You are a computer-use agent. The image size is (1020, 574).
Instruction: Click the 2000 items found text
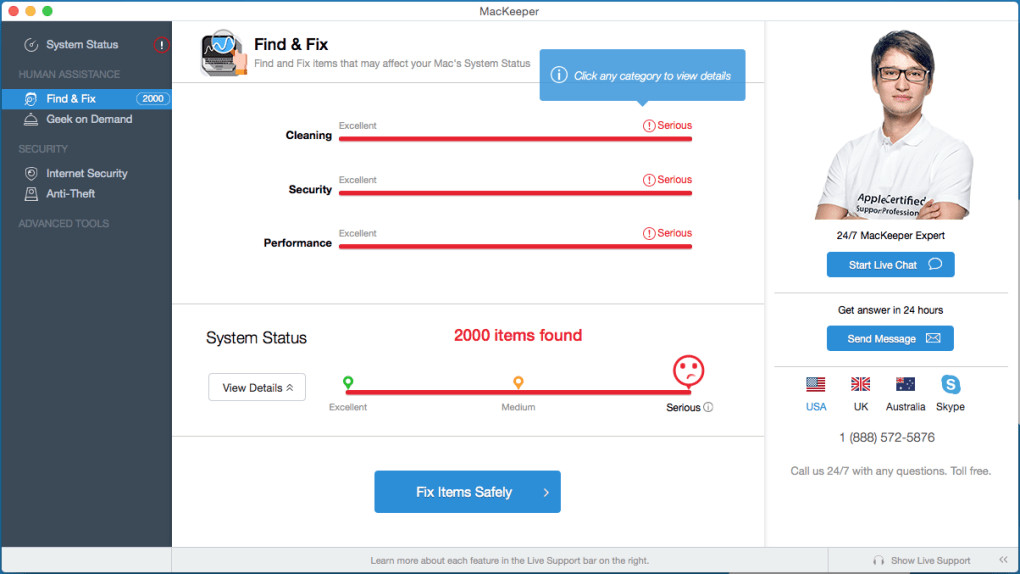click(x=518, y=335)
